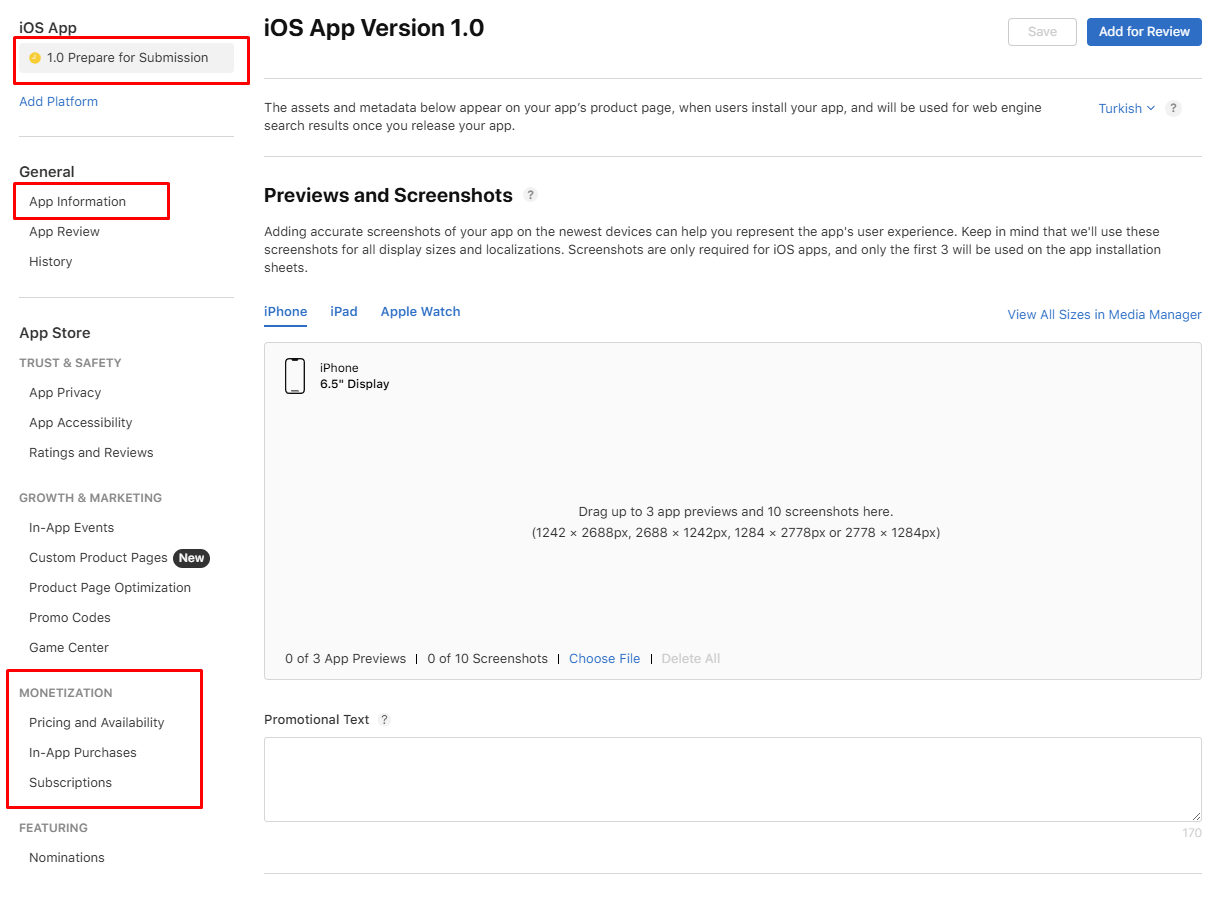Click the iPhone 6.5" Display device icon

295,376
